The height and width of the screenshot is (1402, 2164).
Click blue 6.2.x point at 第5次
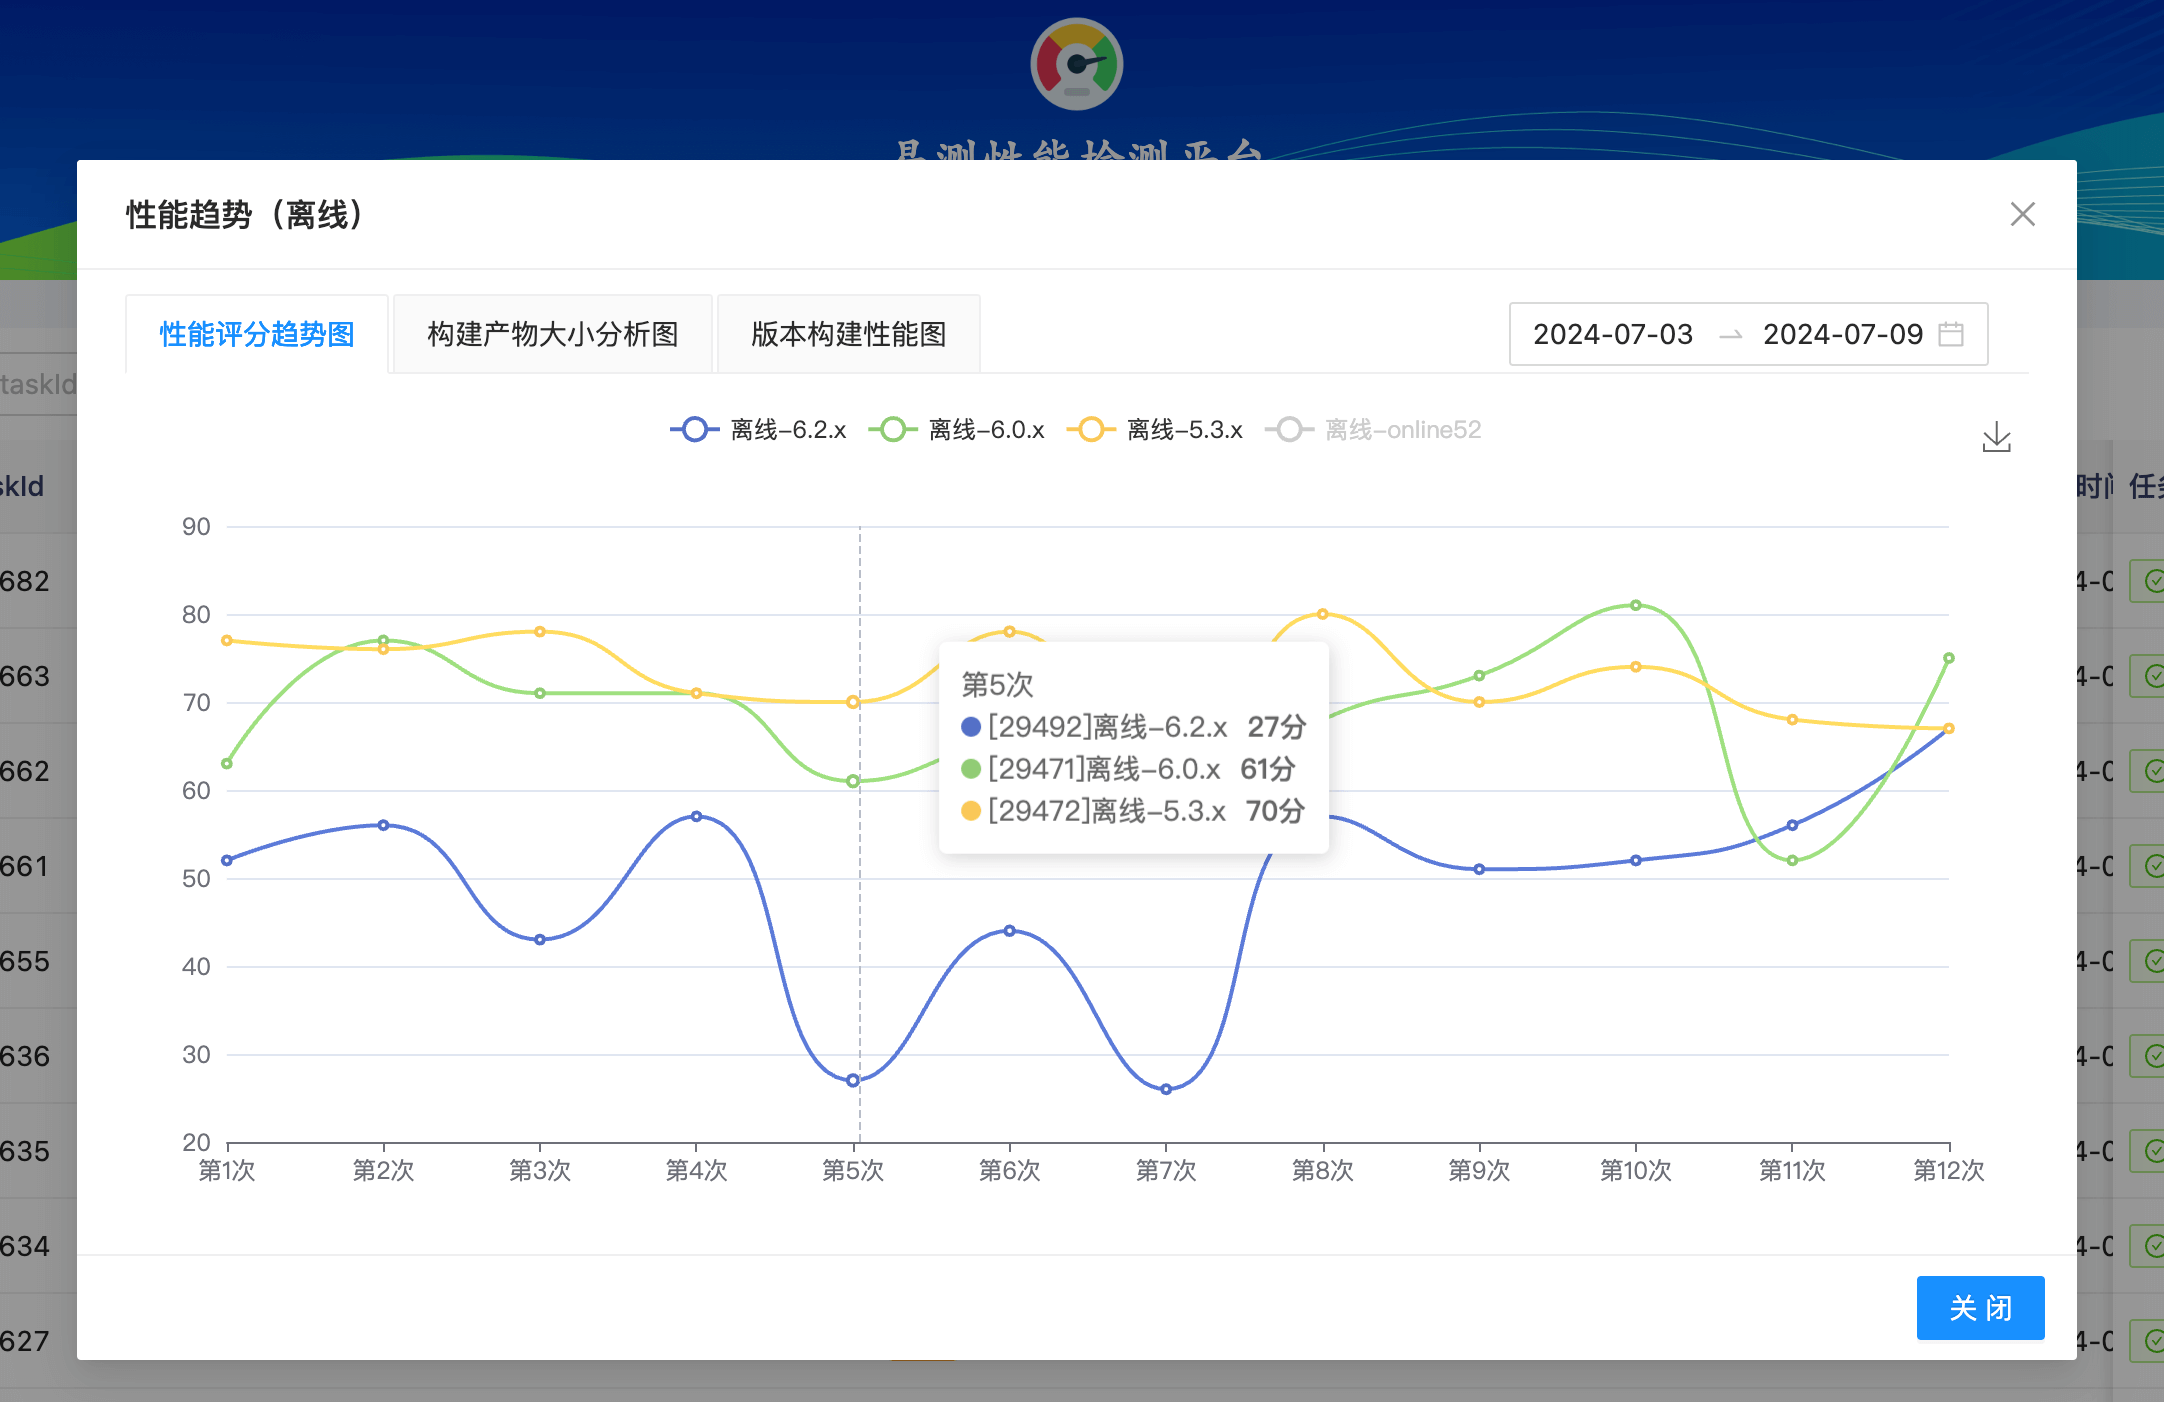853,1080
